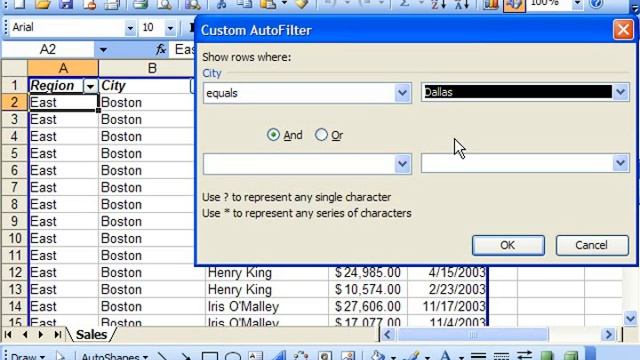Click OK in Custom AutoFilter dialog
This screenshot has width=640, height=360.
point(508,245)
